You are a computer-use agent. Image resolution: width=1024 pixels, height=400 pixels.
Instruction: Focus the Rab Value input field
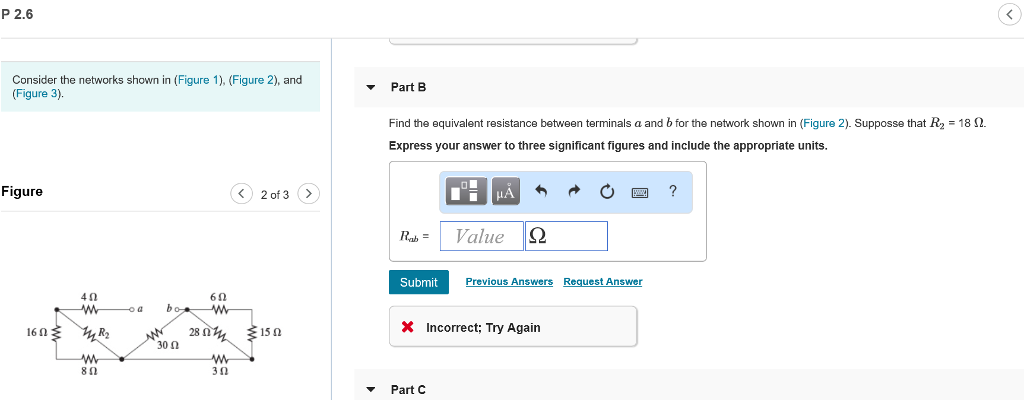click(x=482, y=236)
